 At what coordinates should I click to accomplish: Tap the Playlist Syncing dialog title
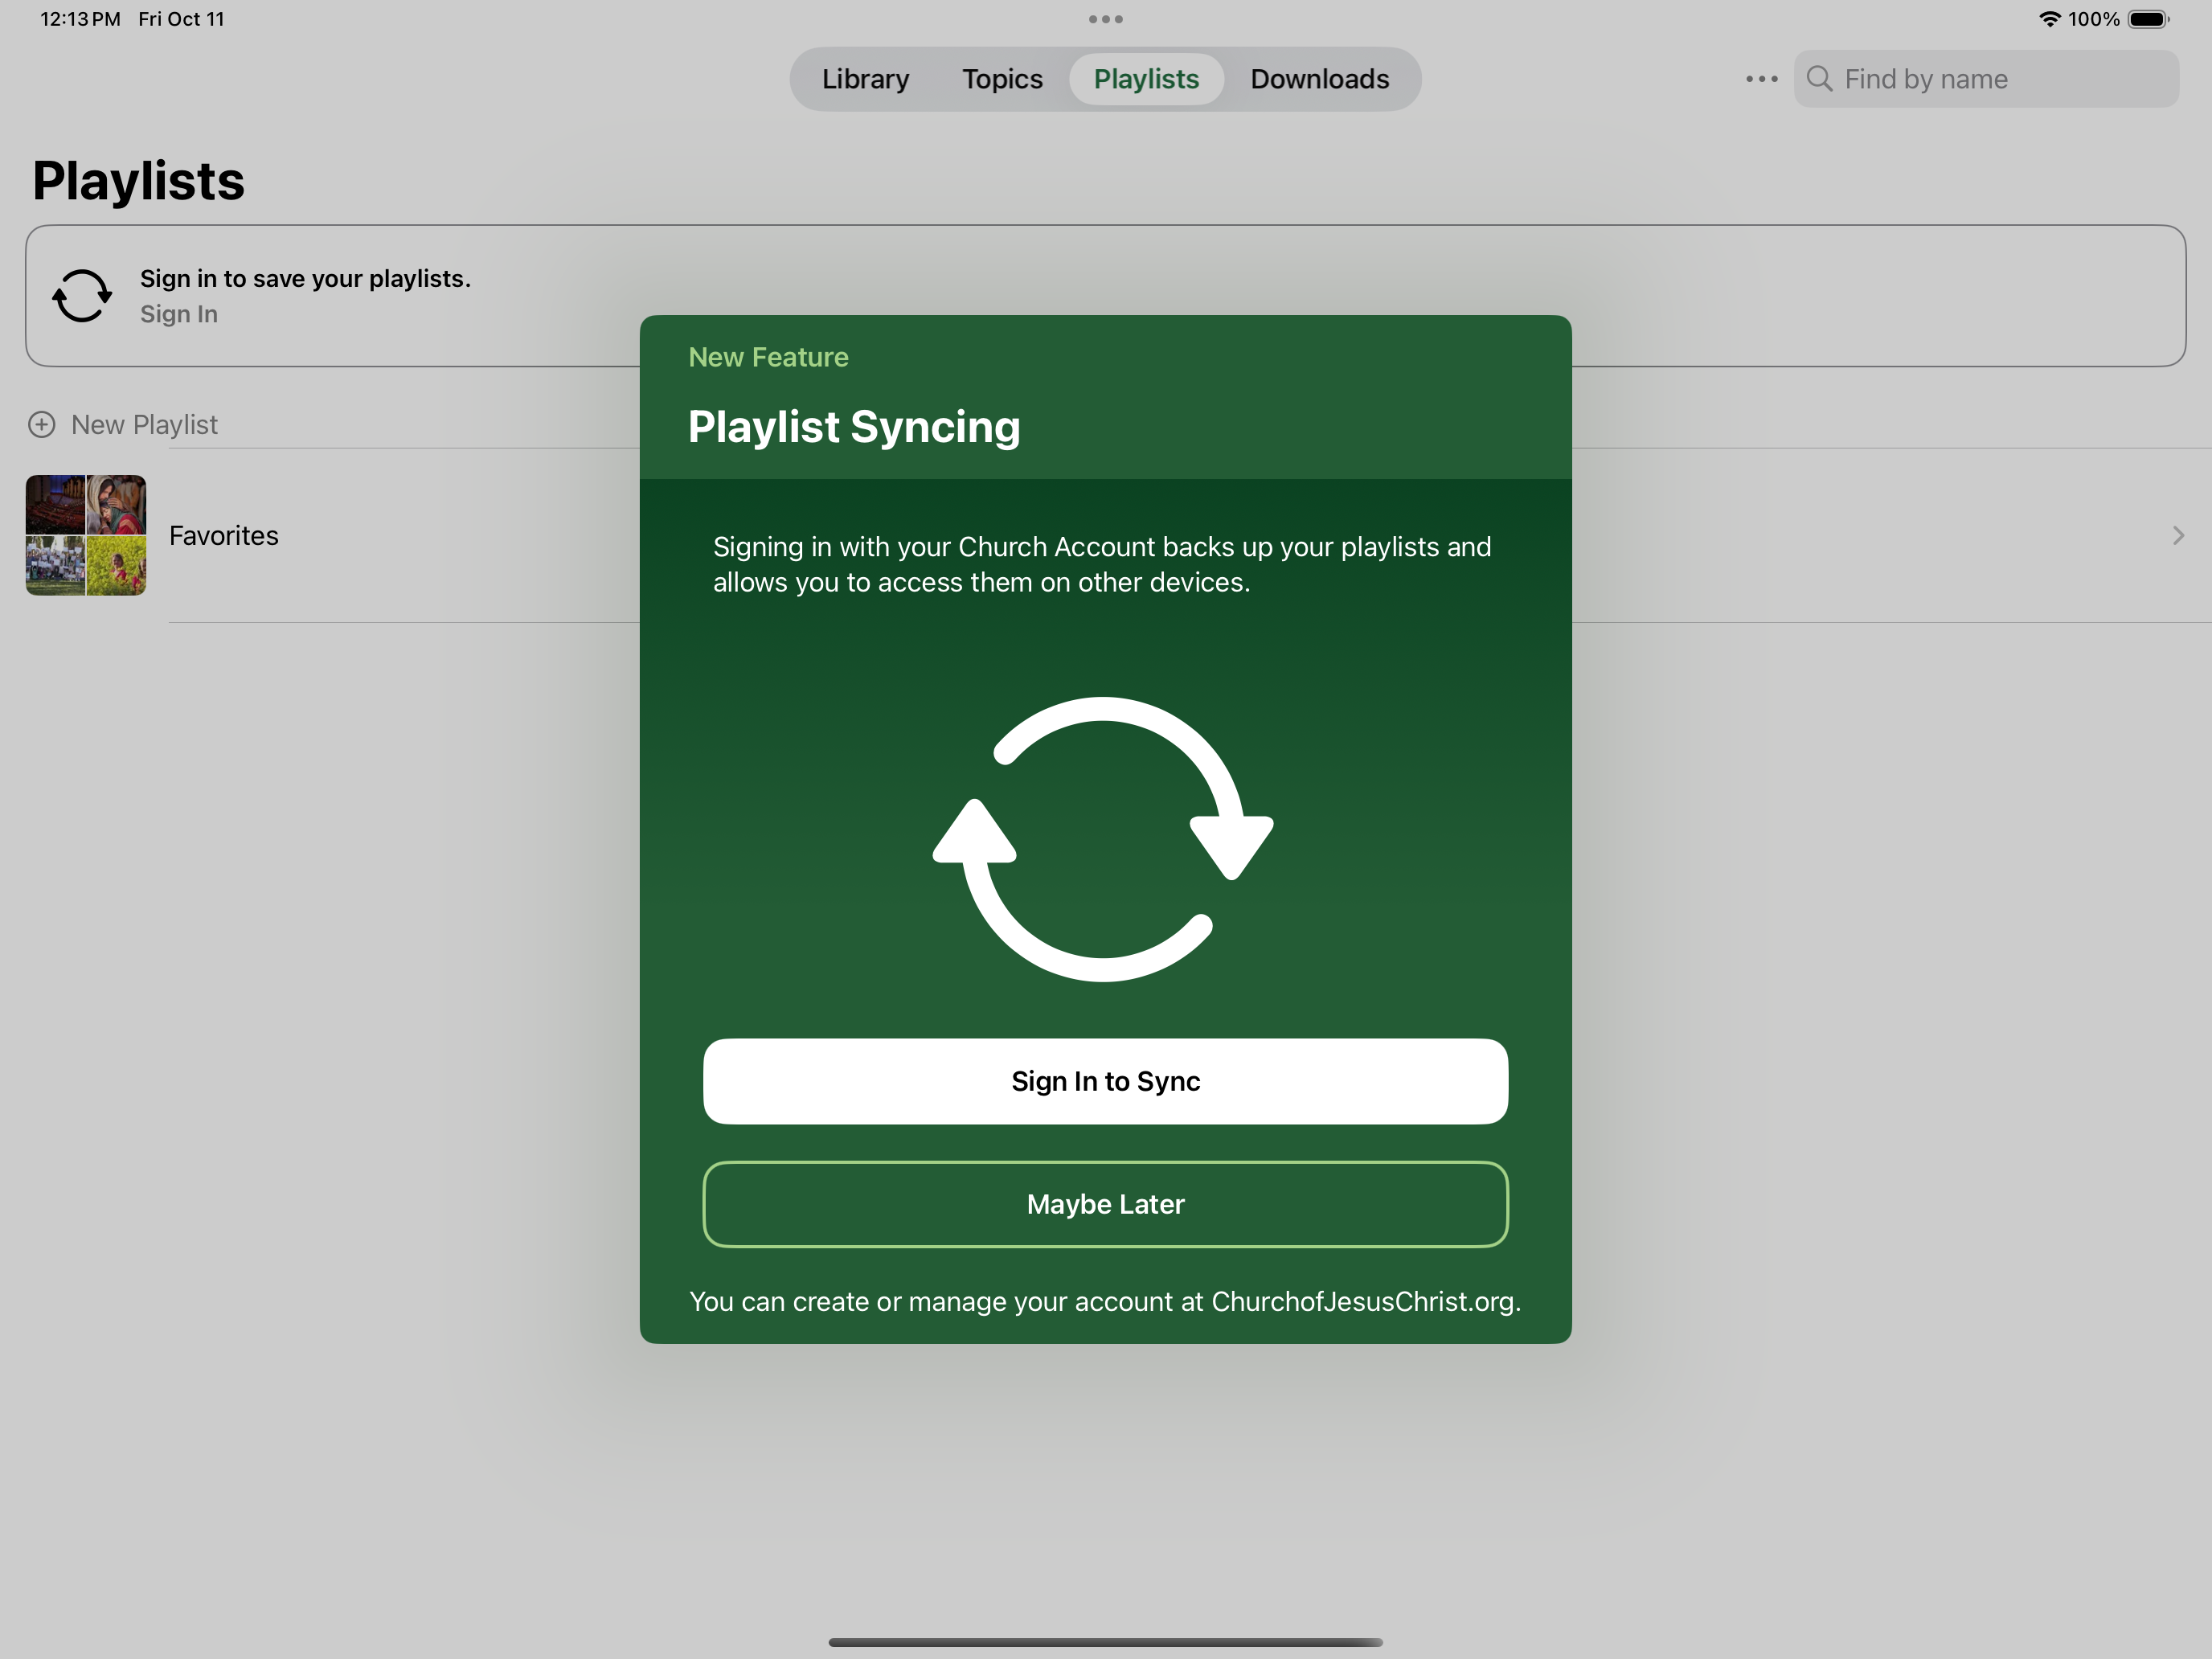854,427
